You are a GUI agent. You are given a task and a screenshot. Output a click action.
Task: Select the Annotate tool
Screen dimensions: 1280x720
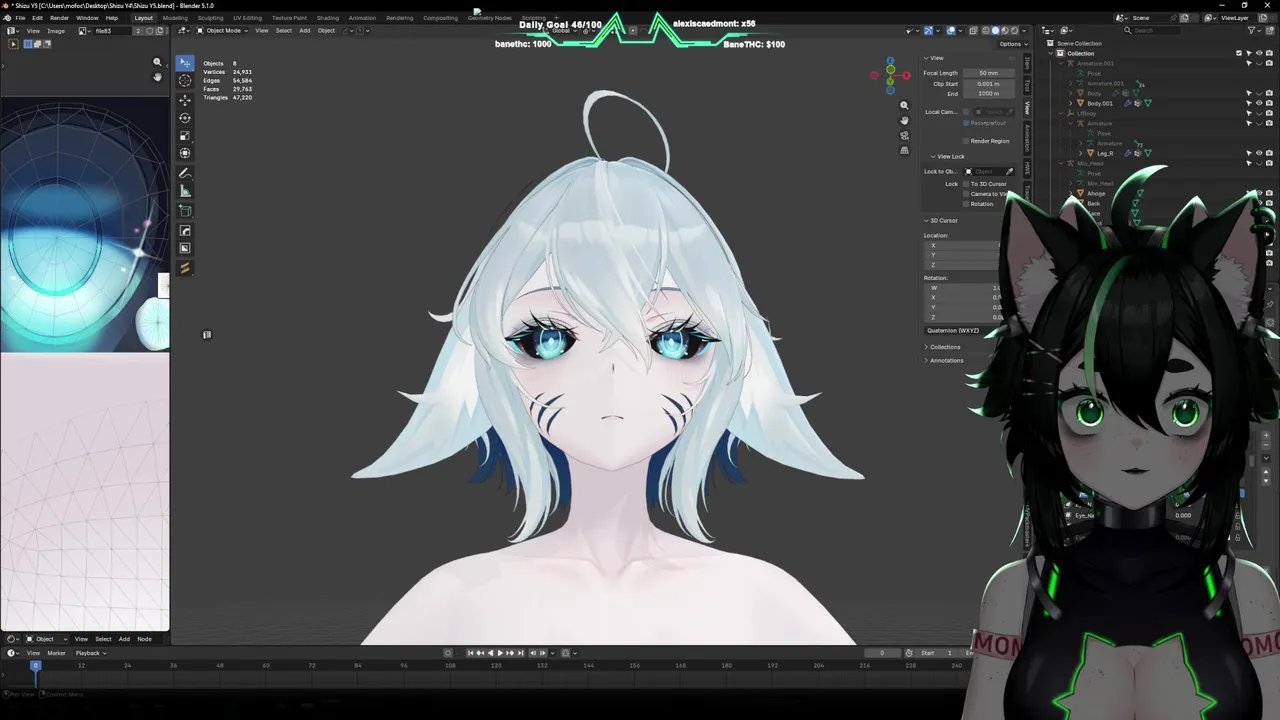(185, 174)
